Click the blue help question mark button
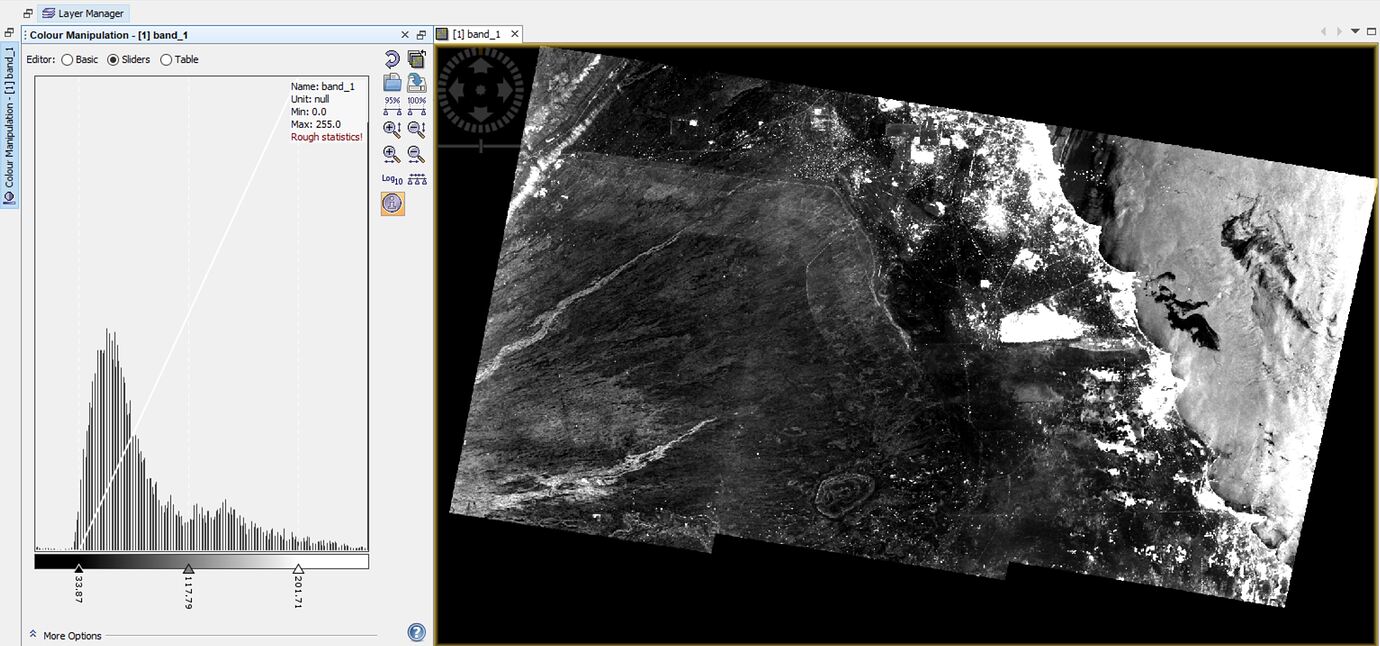Screen dimensions: 1380x646 point(417,632)
